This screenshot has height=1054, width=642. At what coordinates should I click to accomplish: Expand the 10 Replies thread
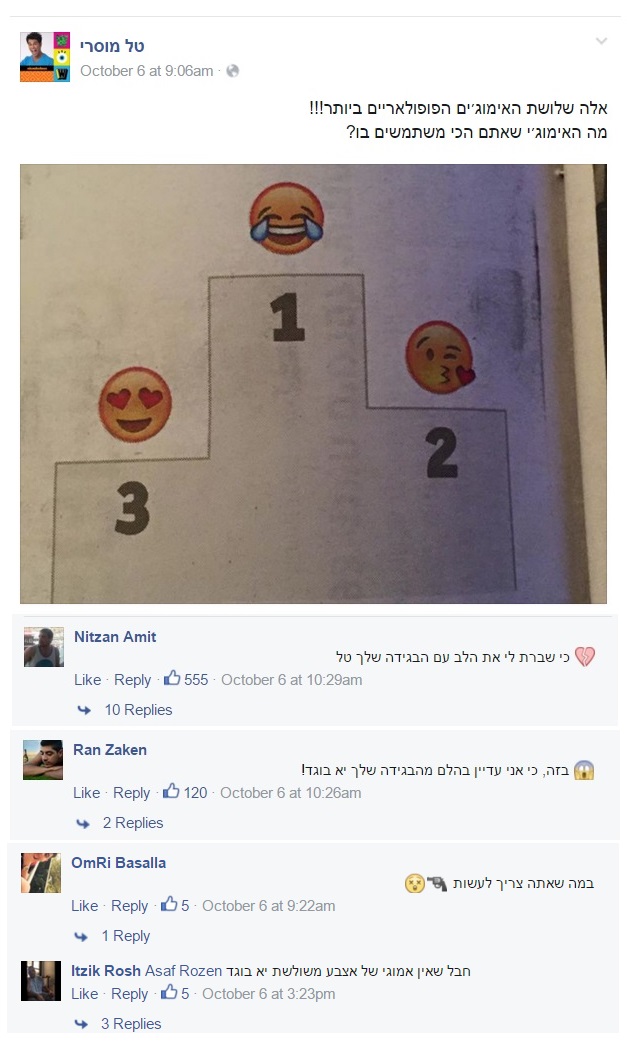[138, 710]
